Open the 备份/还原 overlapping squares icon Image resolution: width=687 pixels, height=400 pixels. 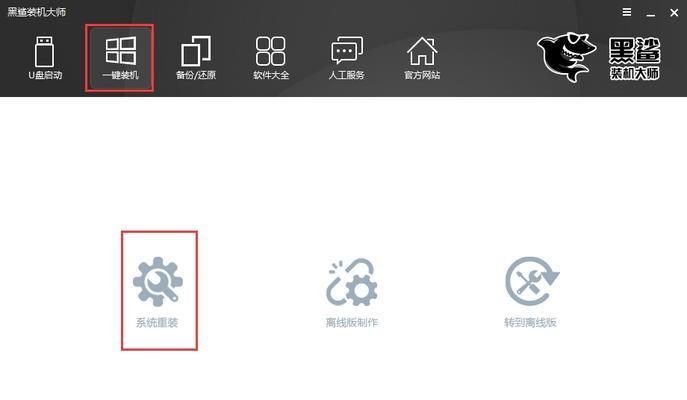pyautogui.click(x=196, y=51)
